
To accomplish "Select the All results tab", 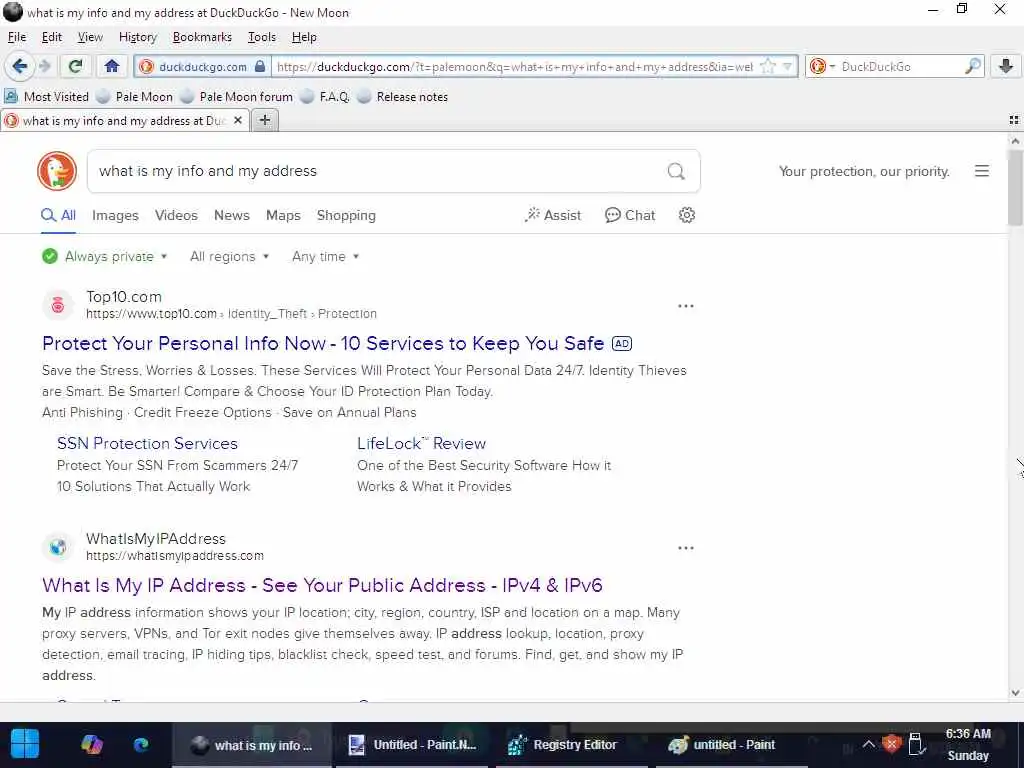I will [x=59, y=215].
